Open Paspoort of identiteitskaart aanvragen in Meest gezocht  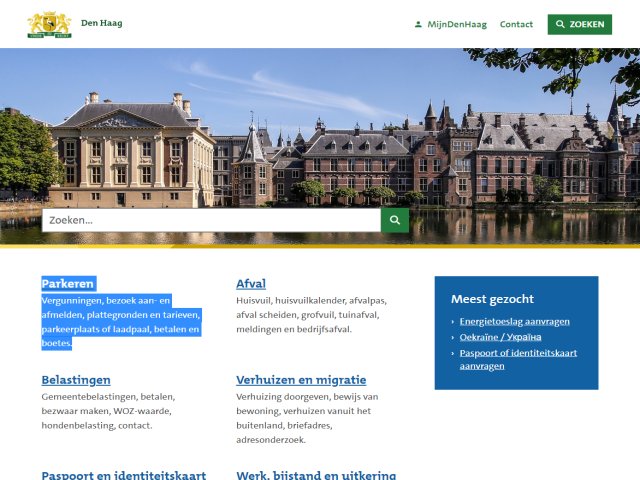click(518, 359)
